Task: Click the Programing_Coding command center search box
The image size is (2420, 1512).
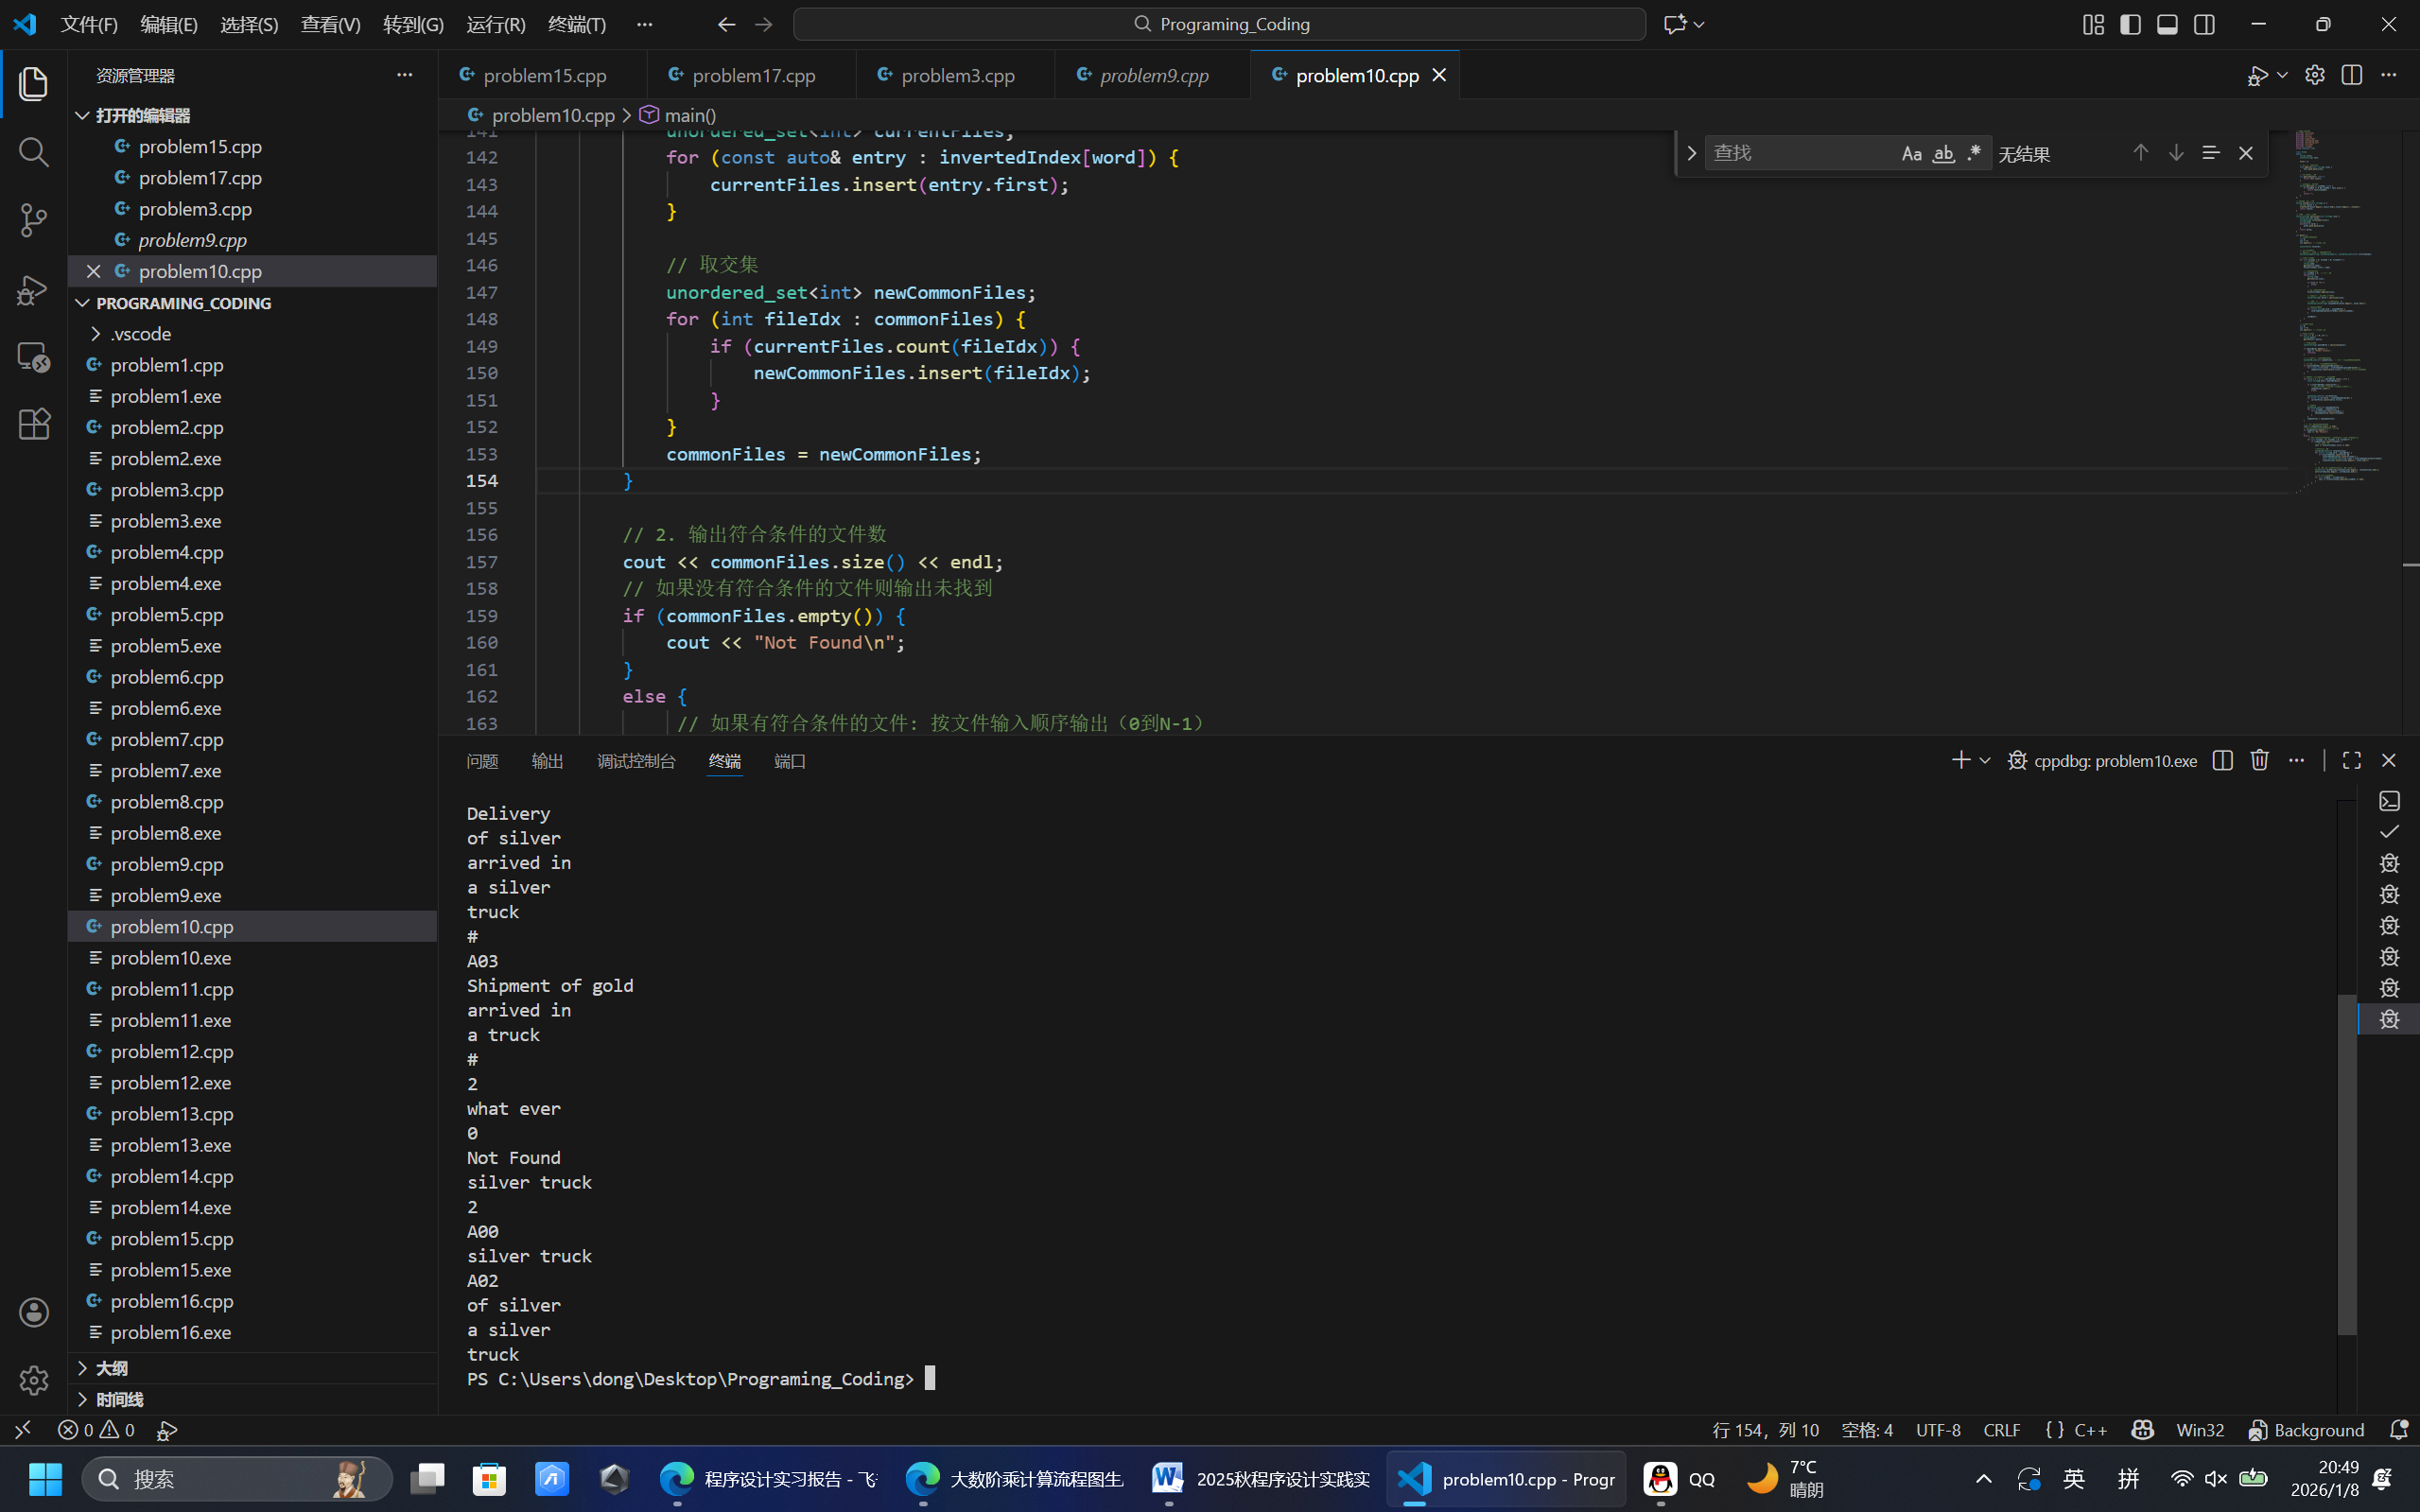Action: (x=1219, y=24)
